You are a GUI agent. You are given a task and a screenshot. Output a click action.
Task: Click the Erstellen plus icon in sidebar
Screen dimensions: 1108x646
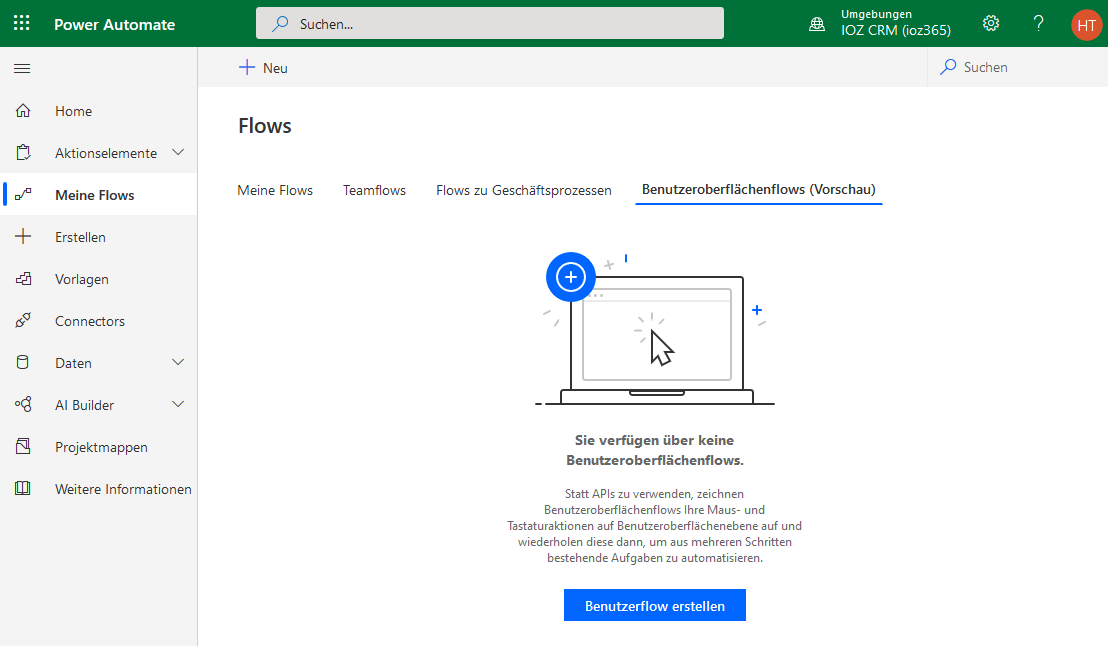23,237
